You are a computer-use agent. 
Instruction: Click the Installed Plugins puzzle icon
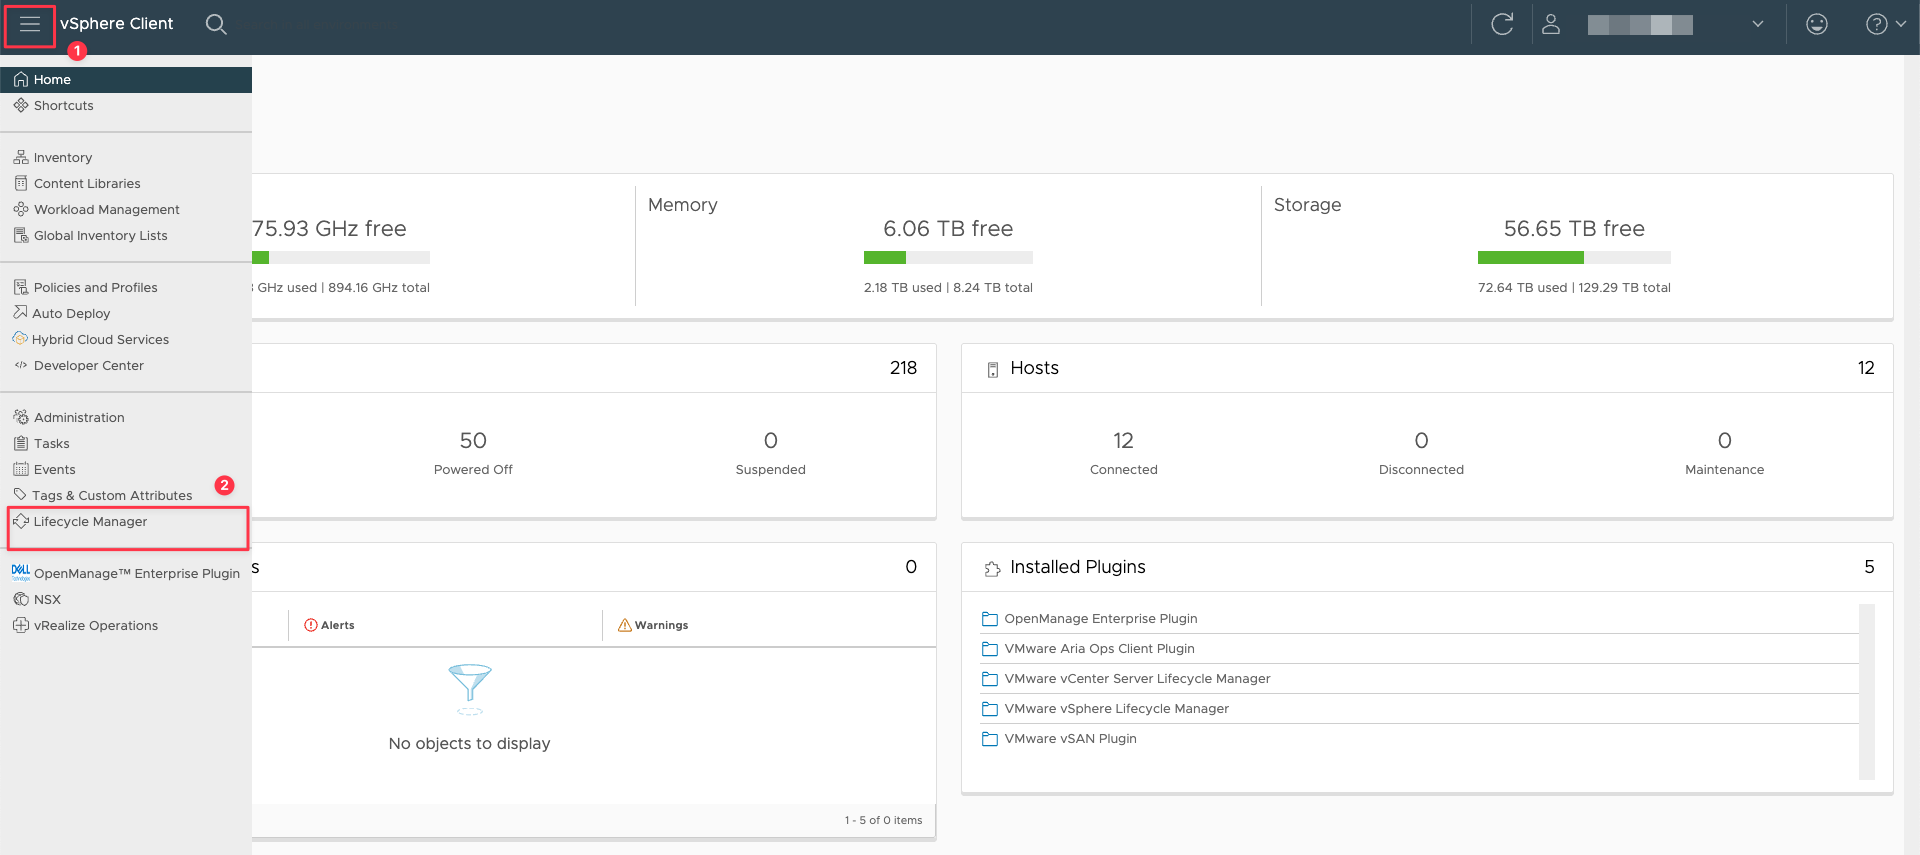(992, 569)
